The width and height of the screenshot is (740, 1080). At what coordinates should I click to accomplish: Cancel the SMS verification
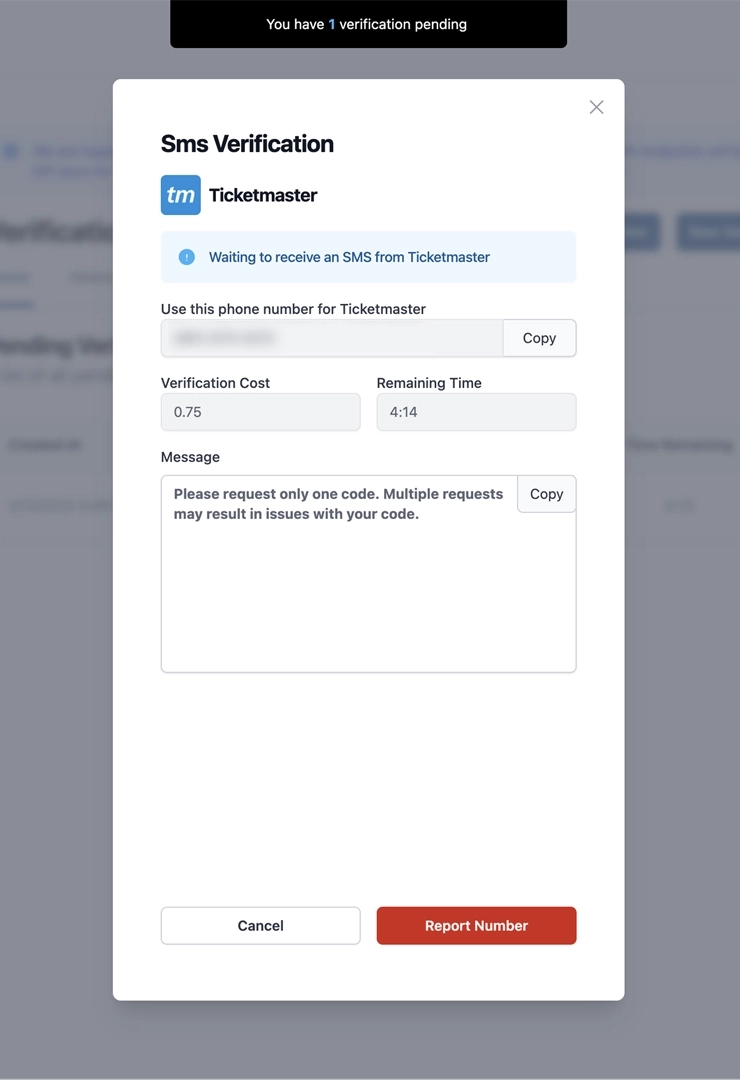pos(260,925)
